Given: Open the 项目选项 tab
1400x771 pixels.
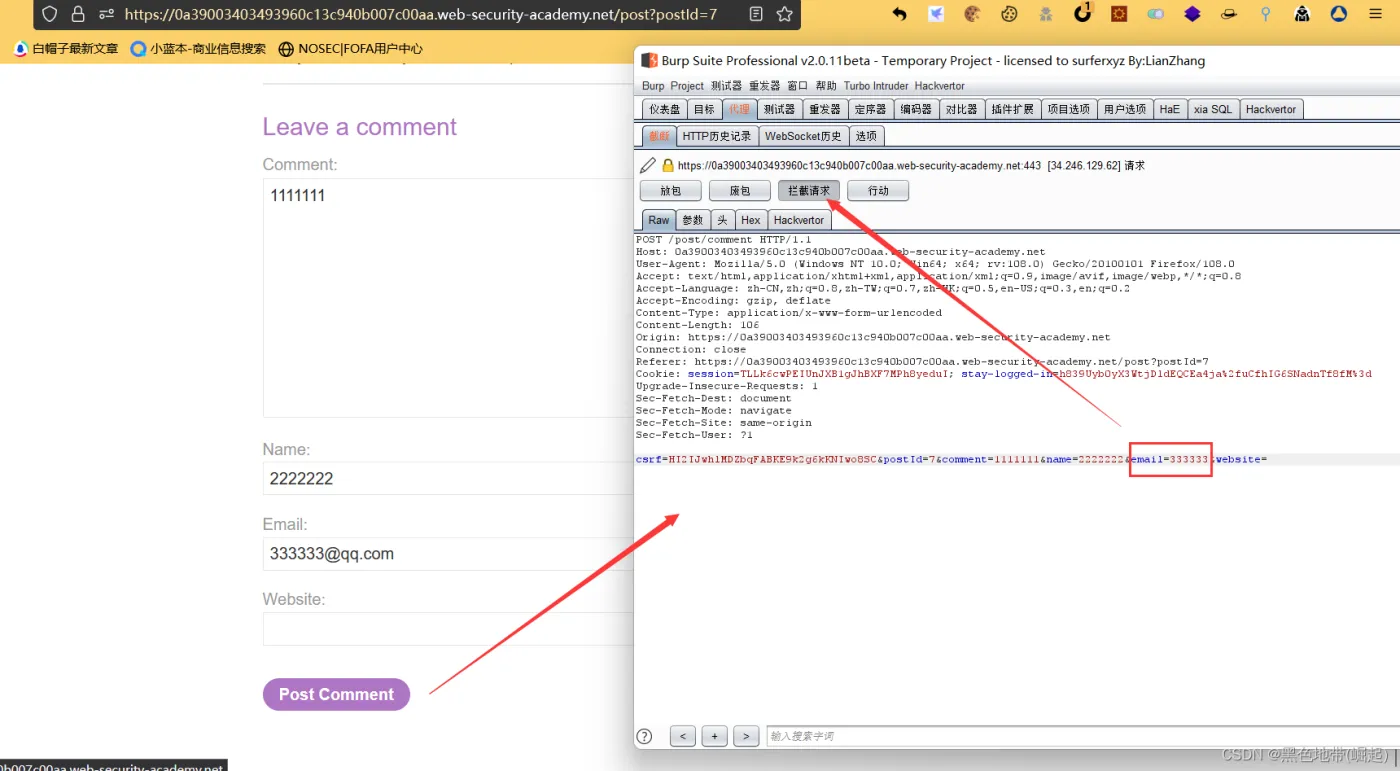Looking at the screenshot, I should [1068, 109].
